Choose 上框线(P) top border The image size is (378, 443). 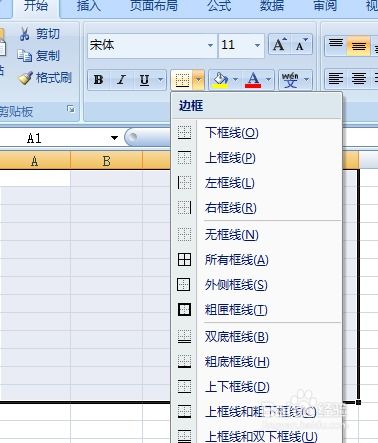(257, 158)
